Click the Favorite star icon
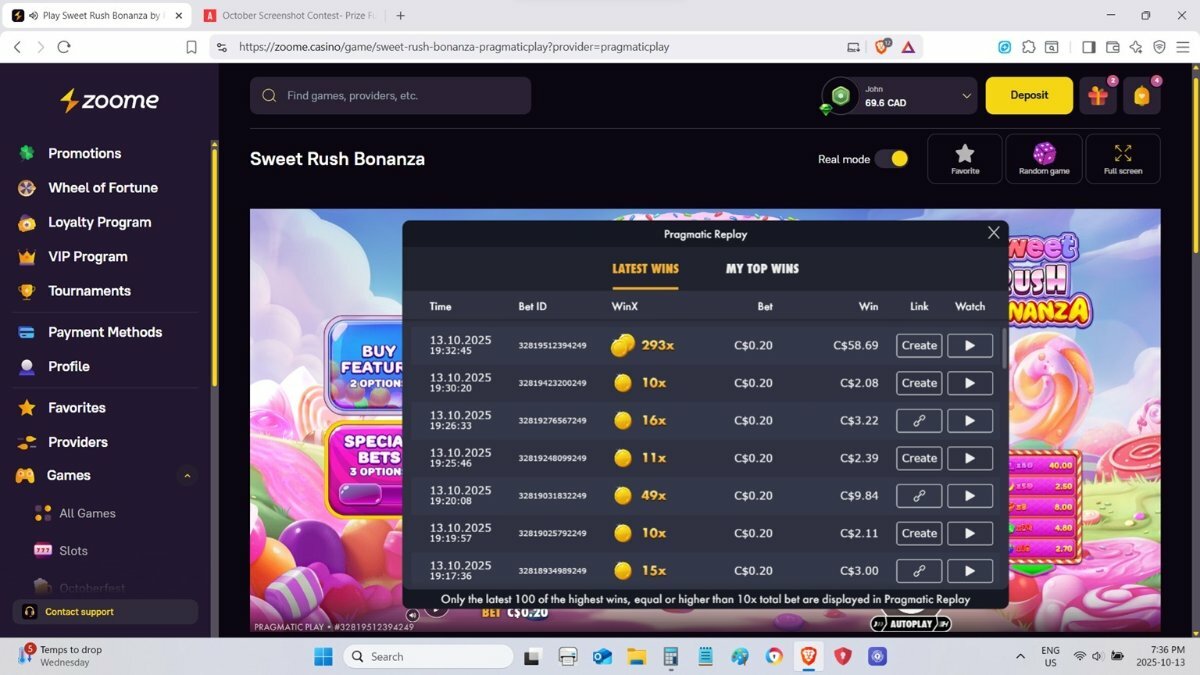The width and height of the screenshot is (1200, 675). [964, 158]
